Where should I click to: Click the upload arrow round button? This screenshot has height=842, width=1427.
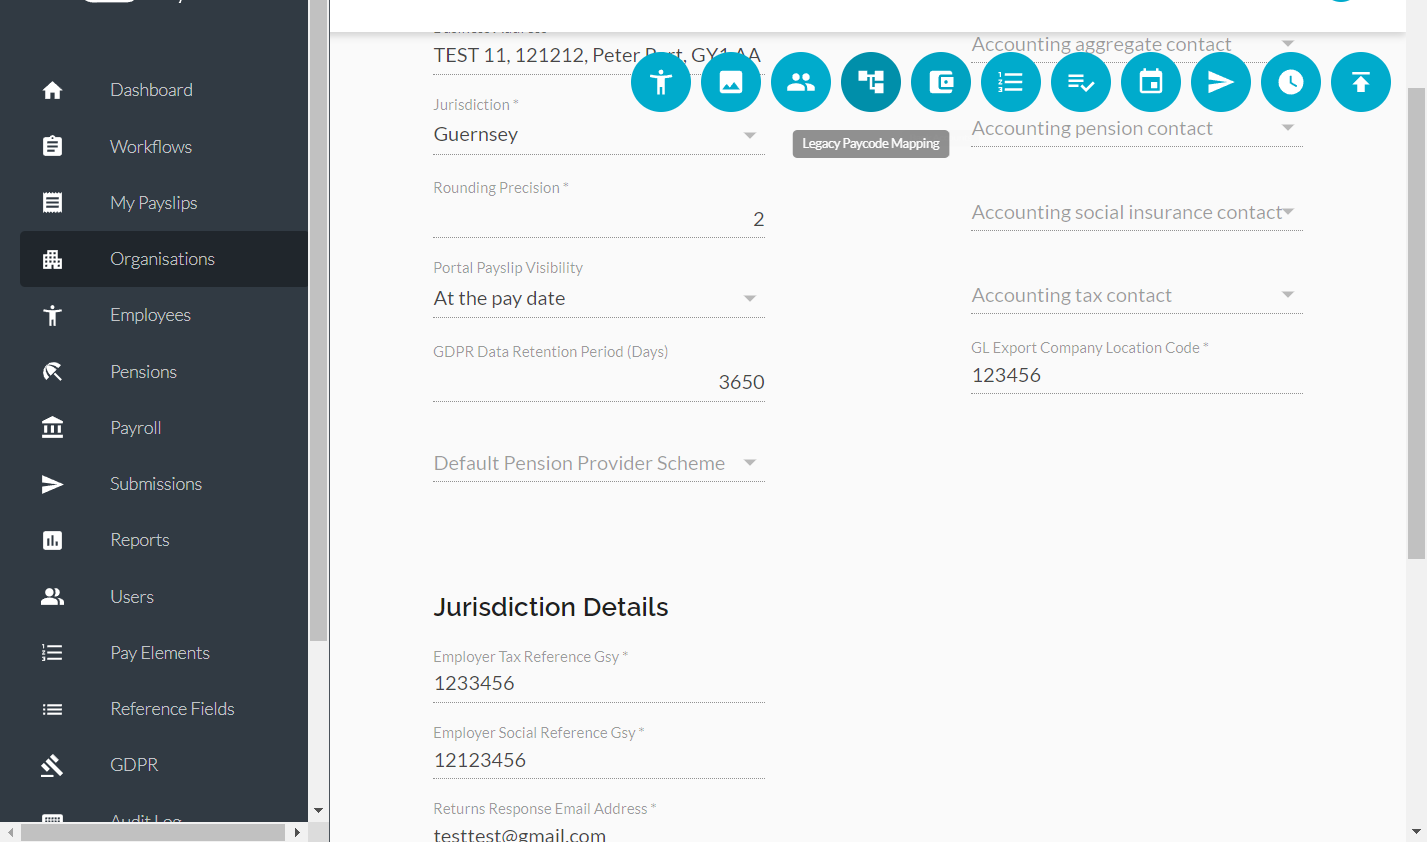(1361, 82)
